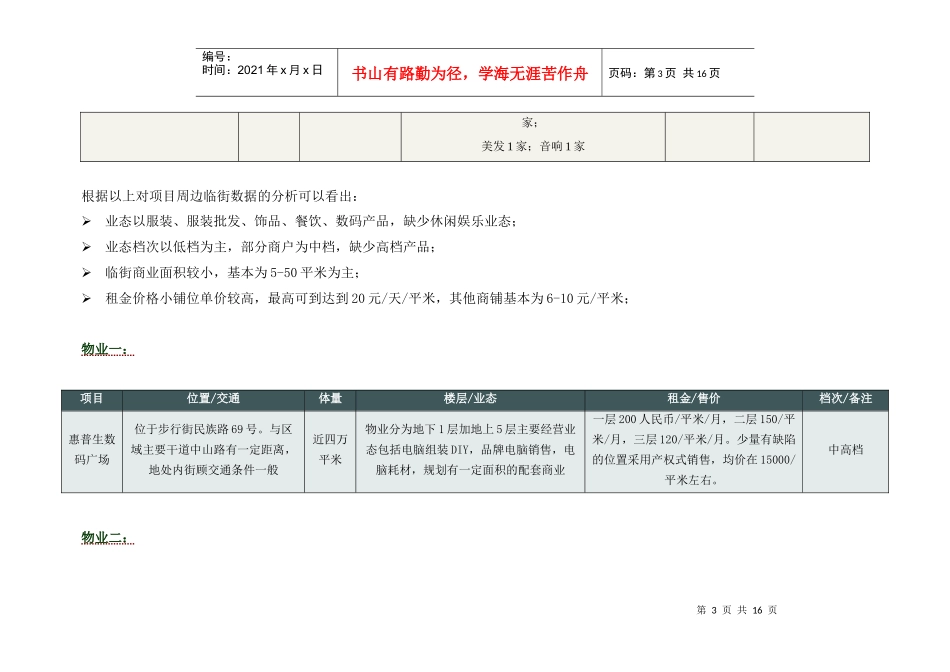
Task: Click arrow bullet before '业态以服装'
Action: pos(87,222)
